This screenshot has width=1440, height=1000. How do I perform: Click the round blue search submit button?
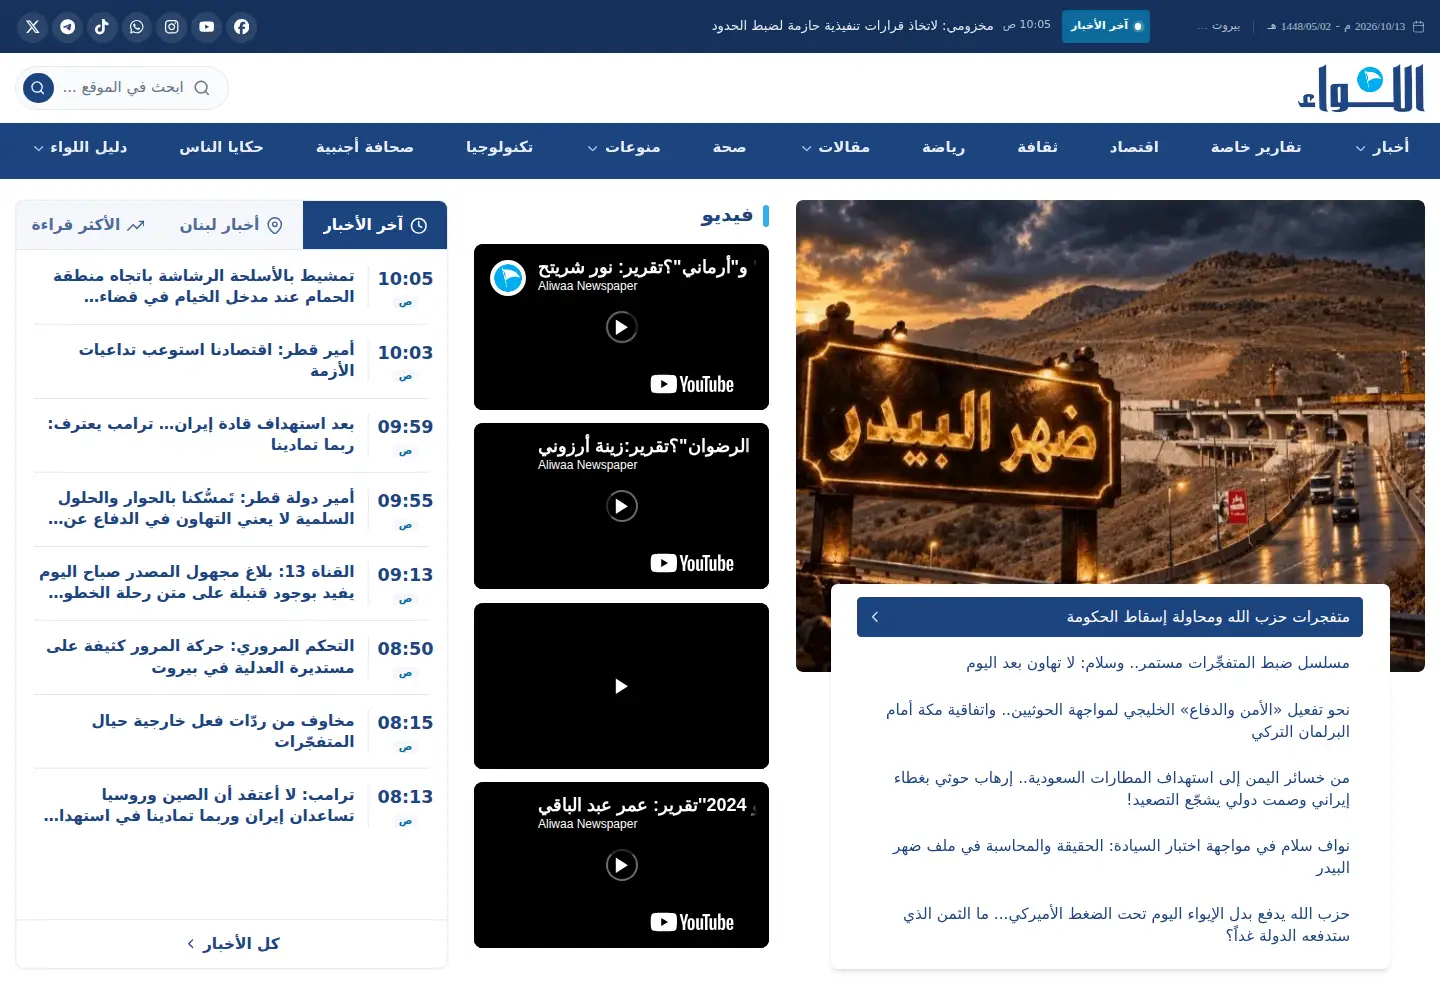38,88
